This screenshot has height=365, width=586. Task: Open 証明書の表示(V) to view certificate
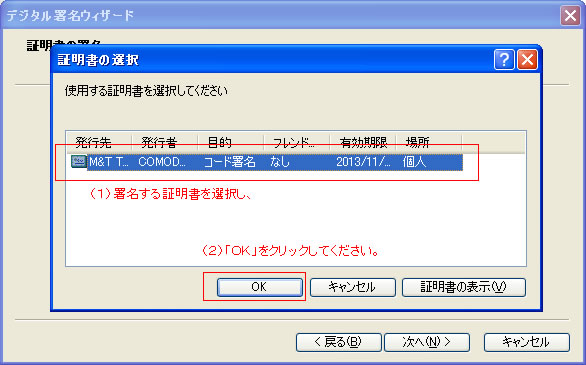(463, 287)
